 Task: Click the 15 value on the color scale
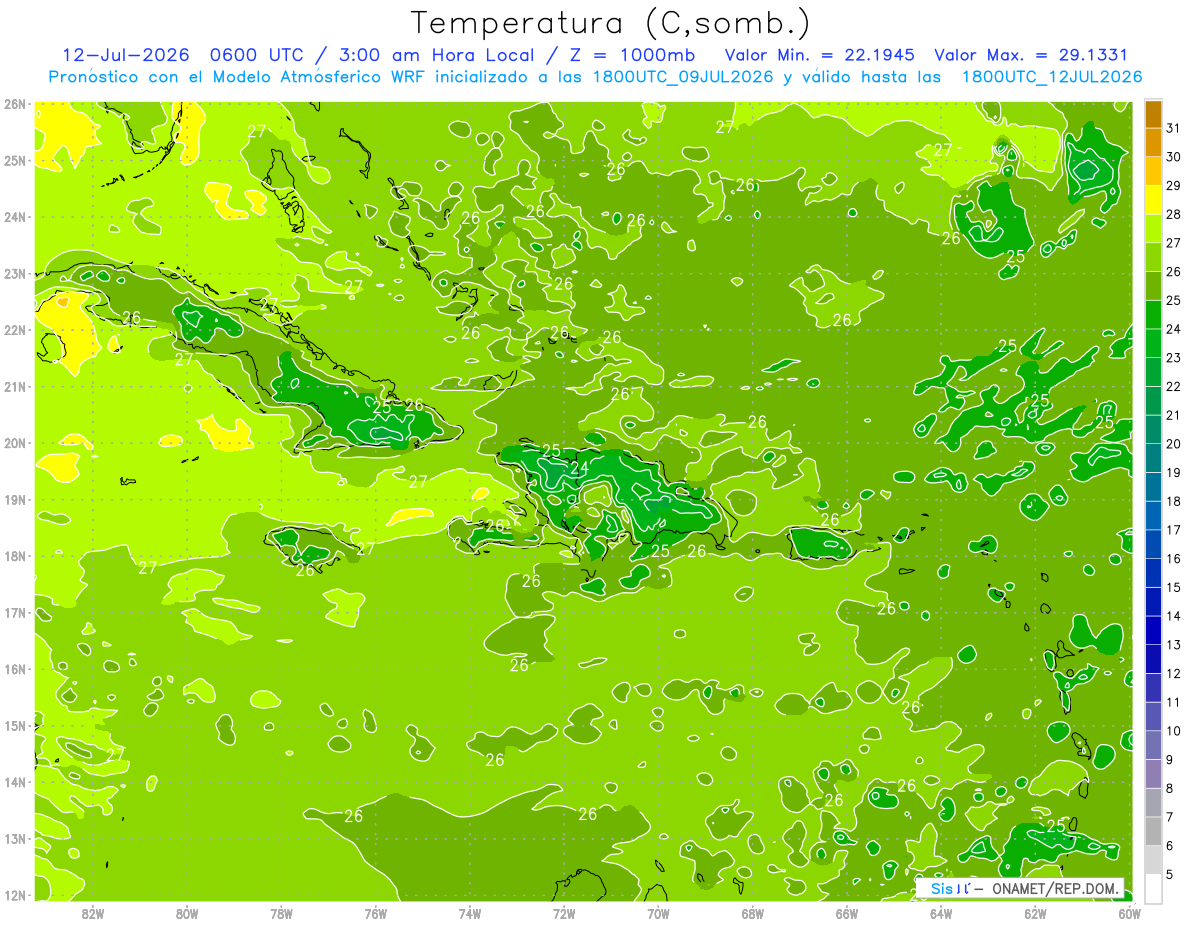coord(1174,587)
